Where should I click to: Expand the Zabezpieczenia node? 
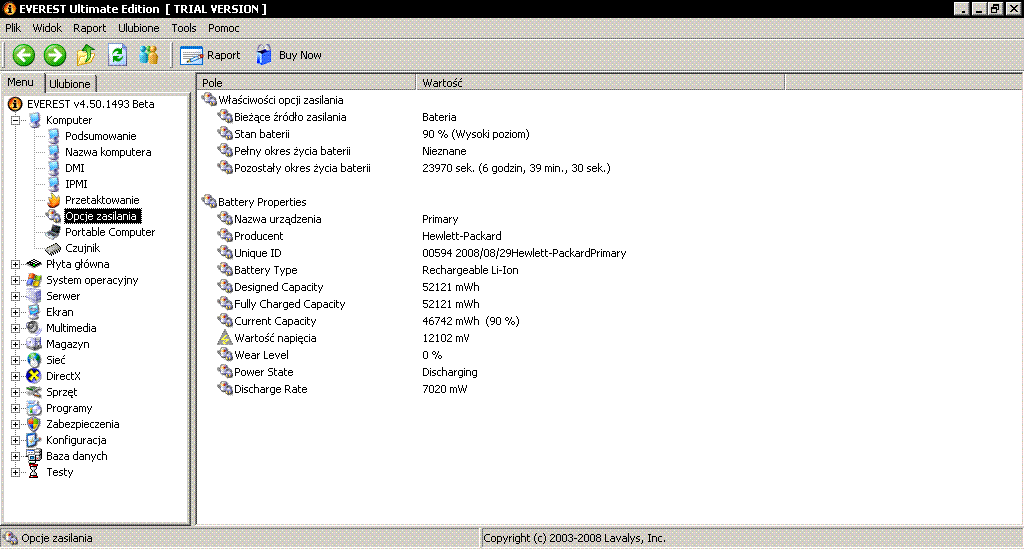point(15,425)
